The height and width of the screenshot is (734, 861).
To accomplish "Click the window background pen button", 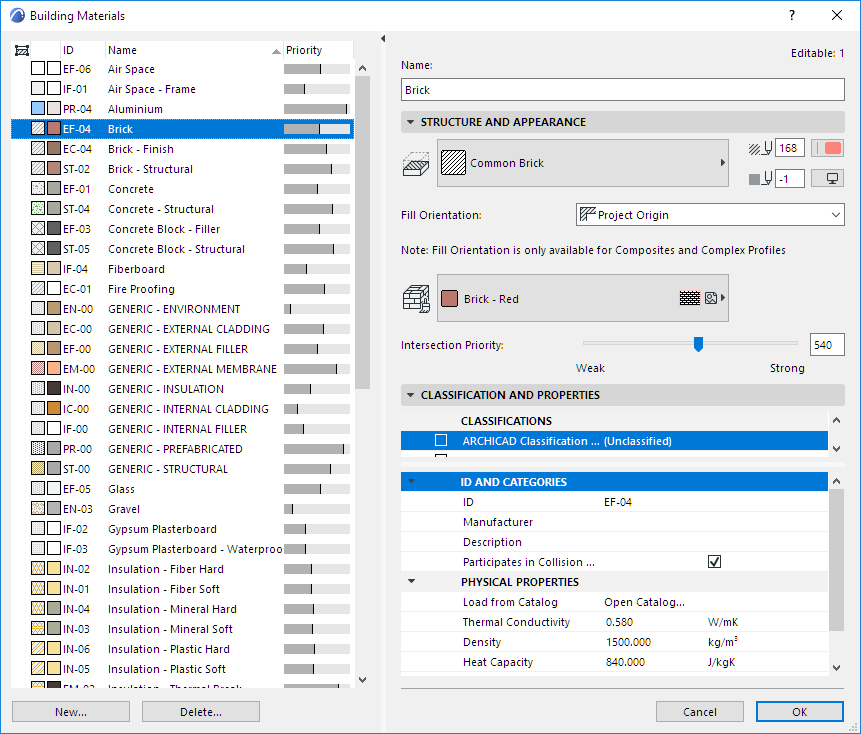I will tap(828, 178).
